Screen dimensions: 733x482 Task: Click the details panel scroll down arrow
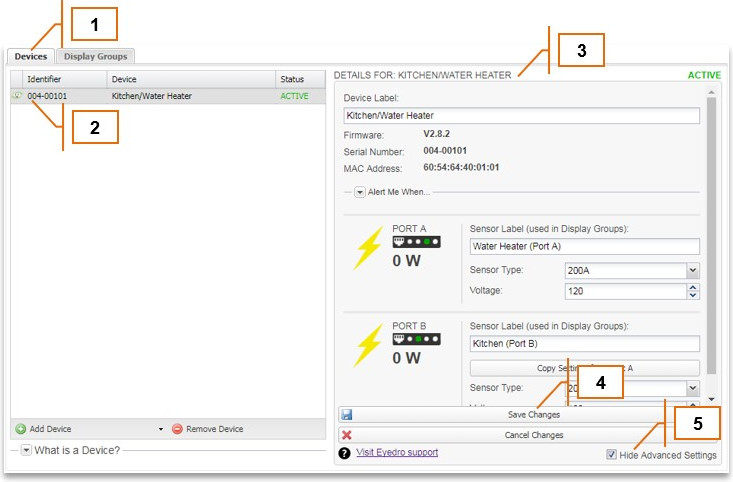pos(711,399)
